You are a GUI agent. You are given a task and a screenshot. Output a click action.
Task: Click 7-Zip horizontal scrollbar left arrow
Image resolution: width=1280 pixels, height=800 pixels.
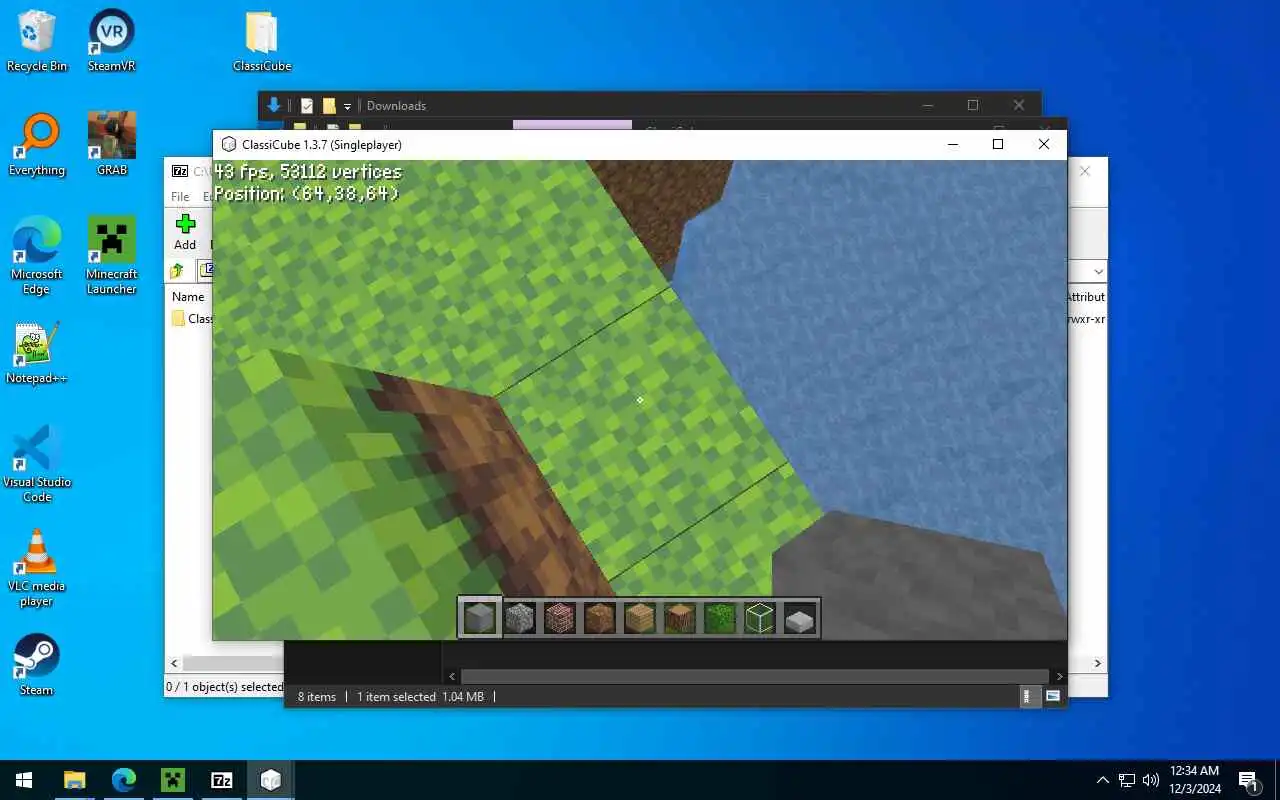point(175,663)
